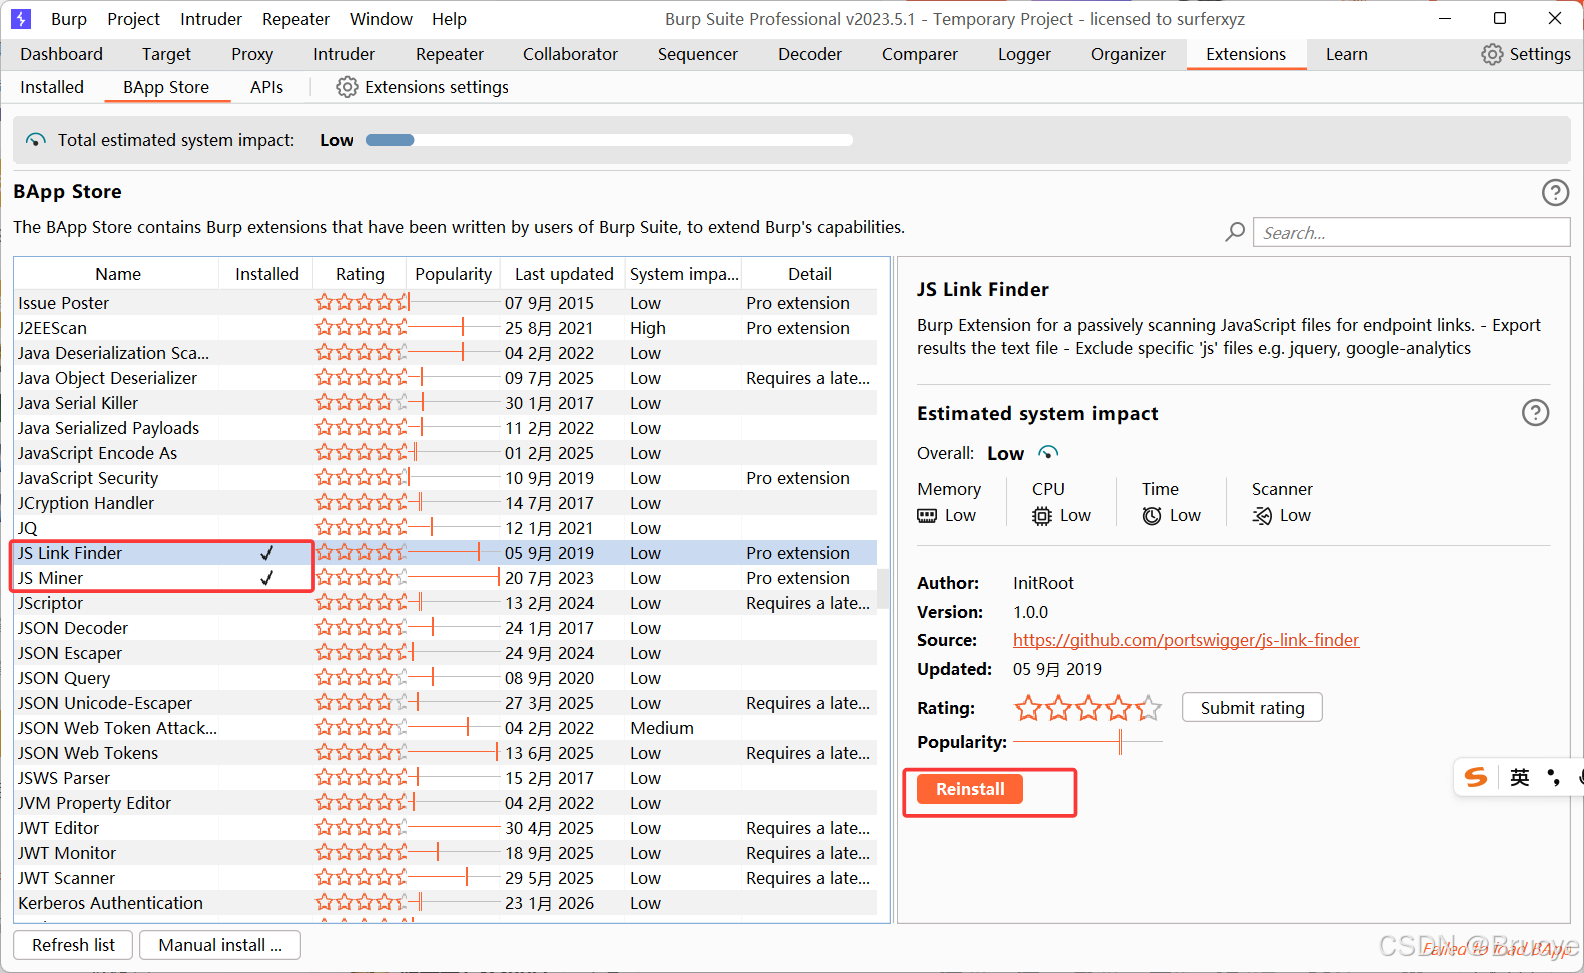The width and height of the screenshot is (1584, 973).
Task: Click the Time clock icon
Action: click(1152, 516)
